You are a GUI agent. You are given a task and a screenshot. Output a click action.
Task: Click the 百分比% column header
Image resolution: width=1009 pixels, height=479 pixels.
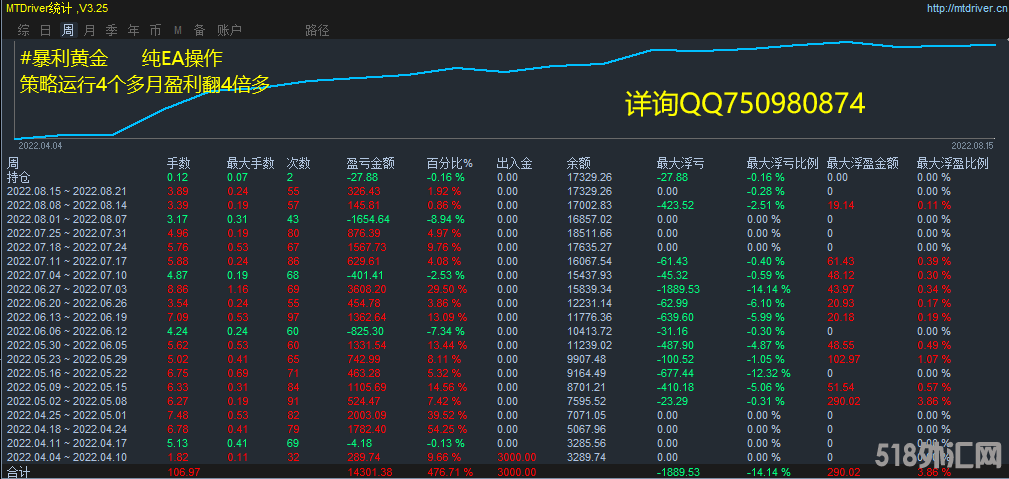[449, 163]
